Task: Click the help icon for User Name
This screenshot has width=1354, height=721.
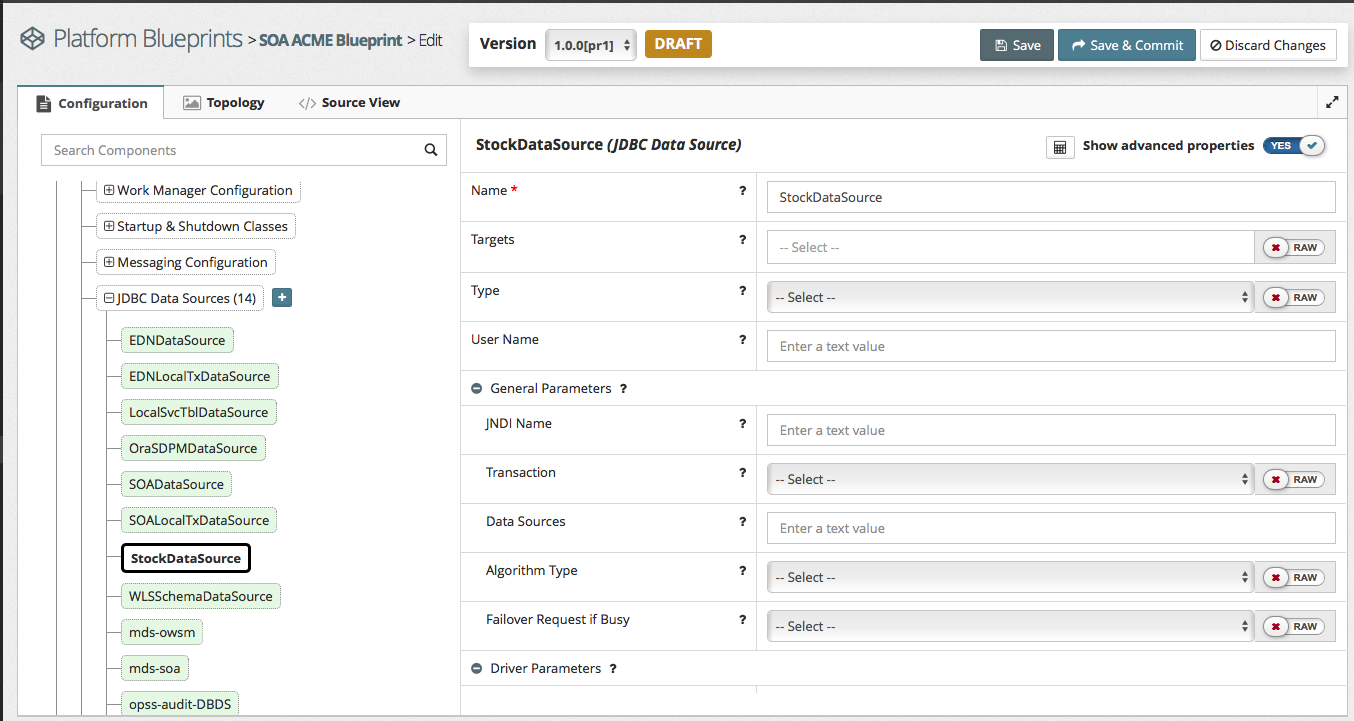Action: [742, 339]
